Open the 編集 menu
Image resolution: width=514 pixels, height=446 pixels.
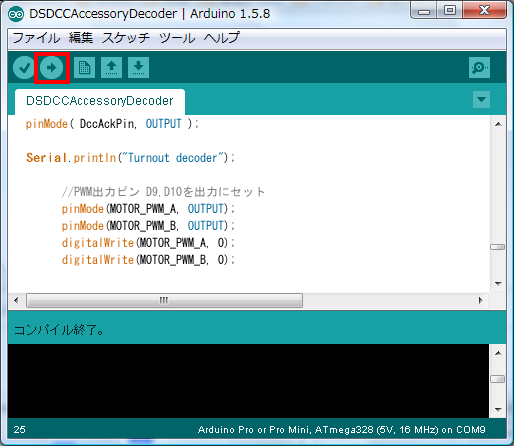pos(81,38)
